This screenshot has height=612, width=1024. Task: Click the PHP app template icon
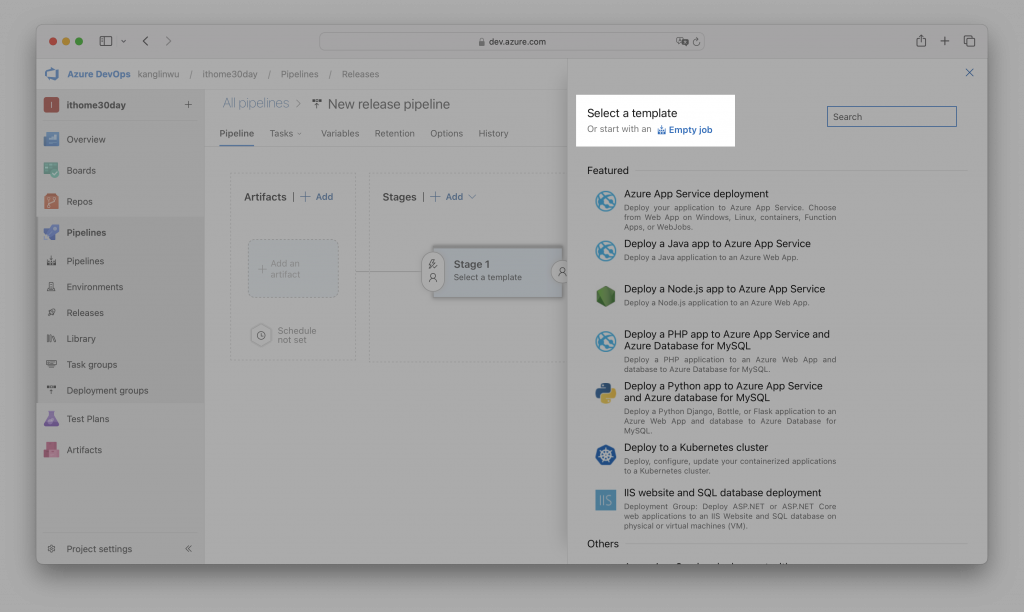click(x=605, y=341)
